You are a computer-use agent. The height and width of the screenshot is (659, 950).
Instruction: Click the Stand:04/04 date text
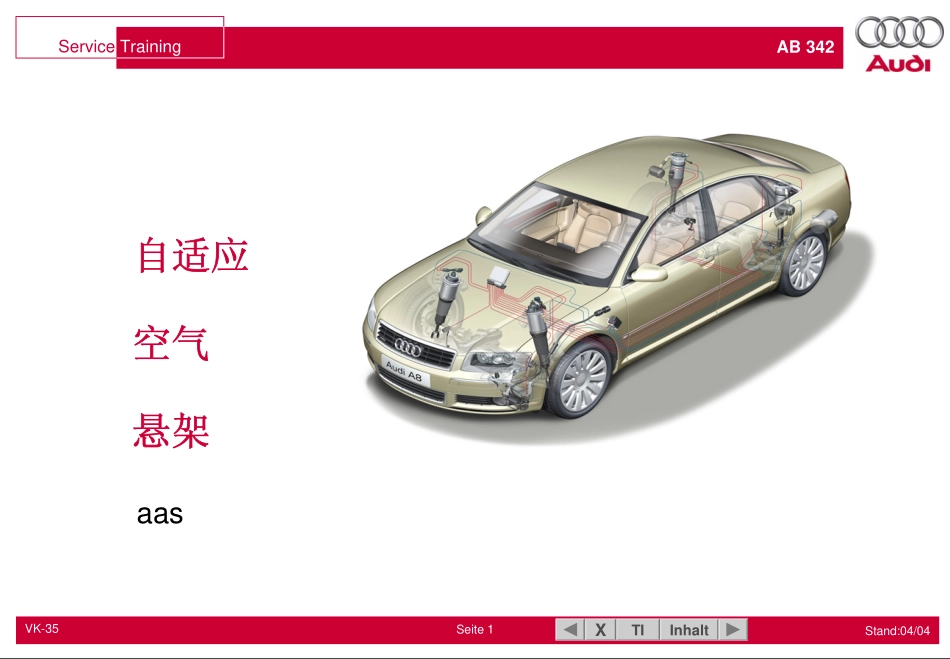897,631
